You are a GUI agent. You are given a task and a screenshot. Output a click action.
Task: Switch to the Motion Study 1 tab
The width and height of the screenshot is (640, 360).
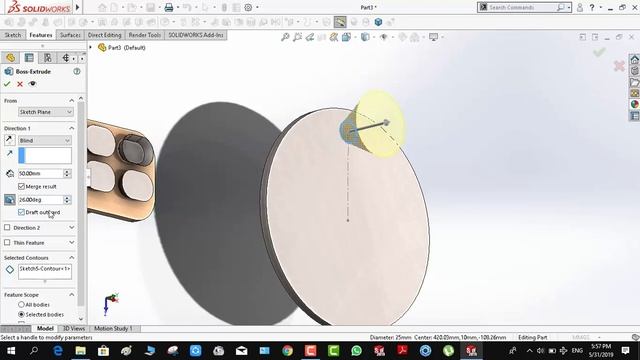point(113,328)
